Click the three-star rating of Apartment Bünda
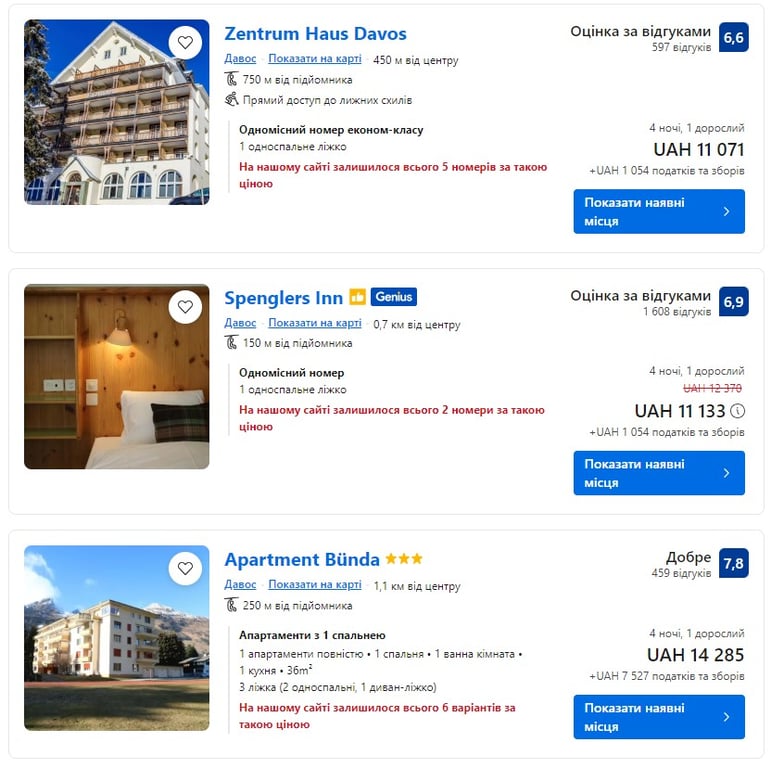Image resolution: width=784 pixels, height=768 pixels. click(x=404, y=559)
